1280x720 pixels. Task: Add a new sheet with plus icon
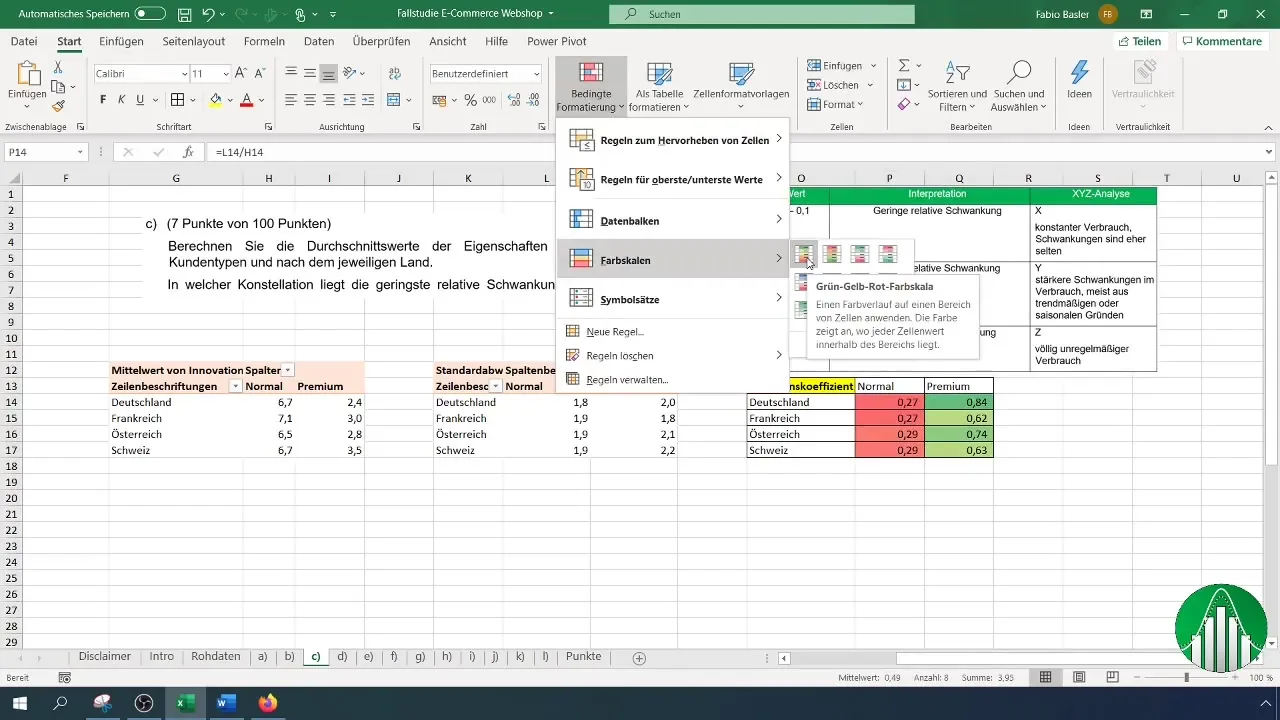point(639,658)
